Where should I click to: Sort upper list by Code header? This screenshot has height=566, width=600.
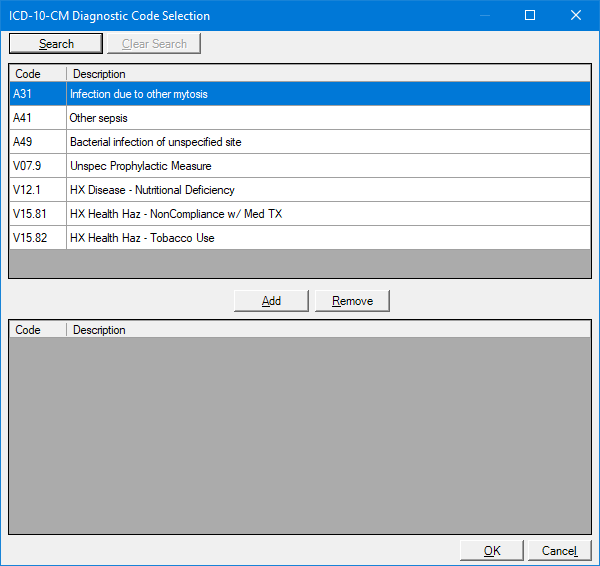38,73
